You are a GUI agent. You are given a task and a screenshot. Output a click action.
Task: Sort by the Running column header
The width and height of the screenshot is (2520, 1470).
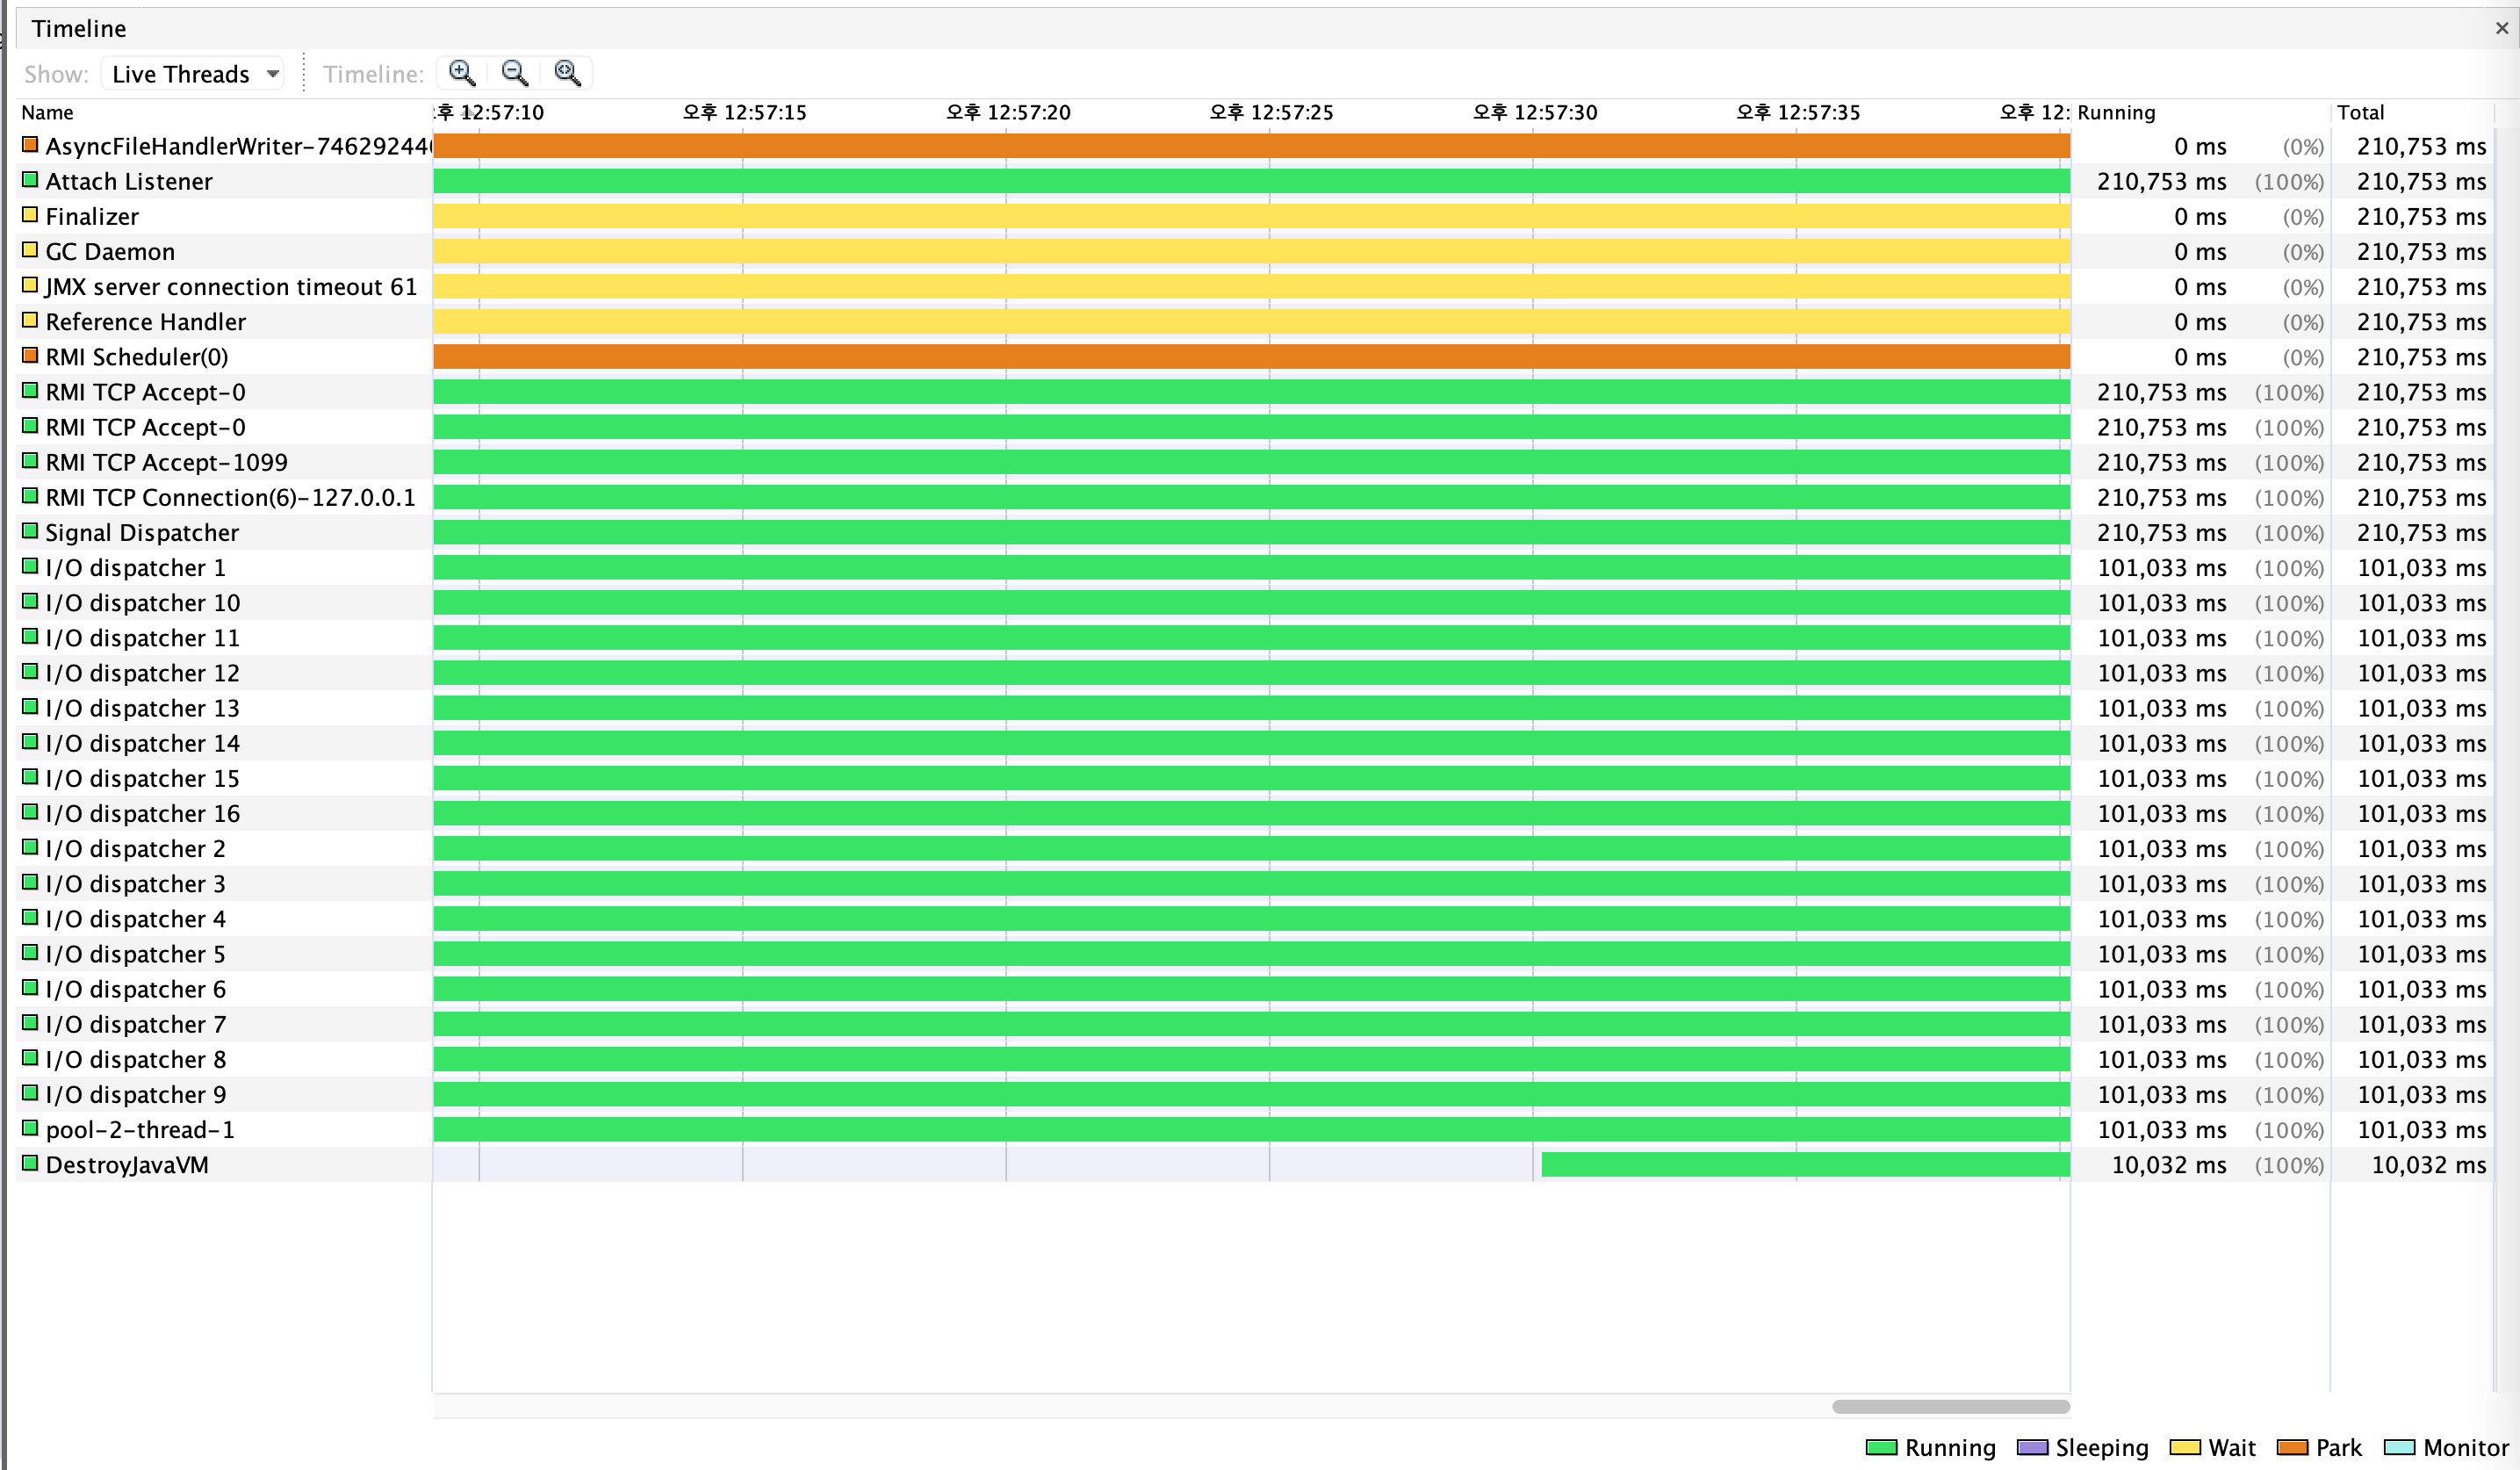[2116, 112]
